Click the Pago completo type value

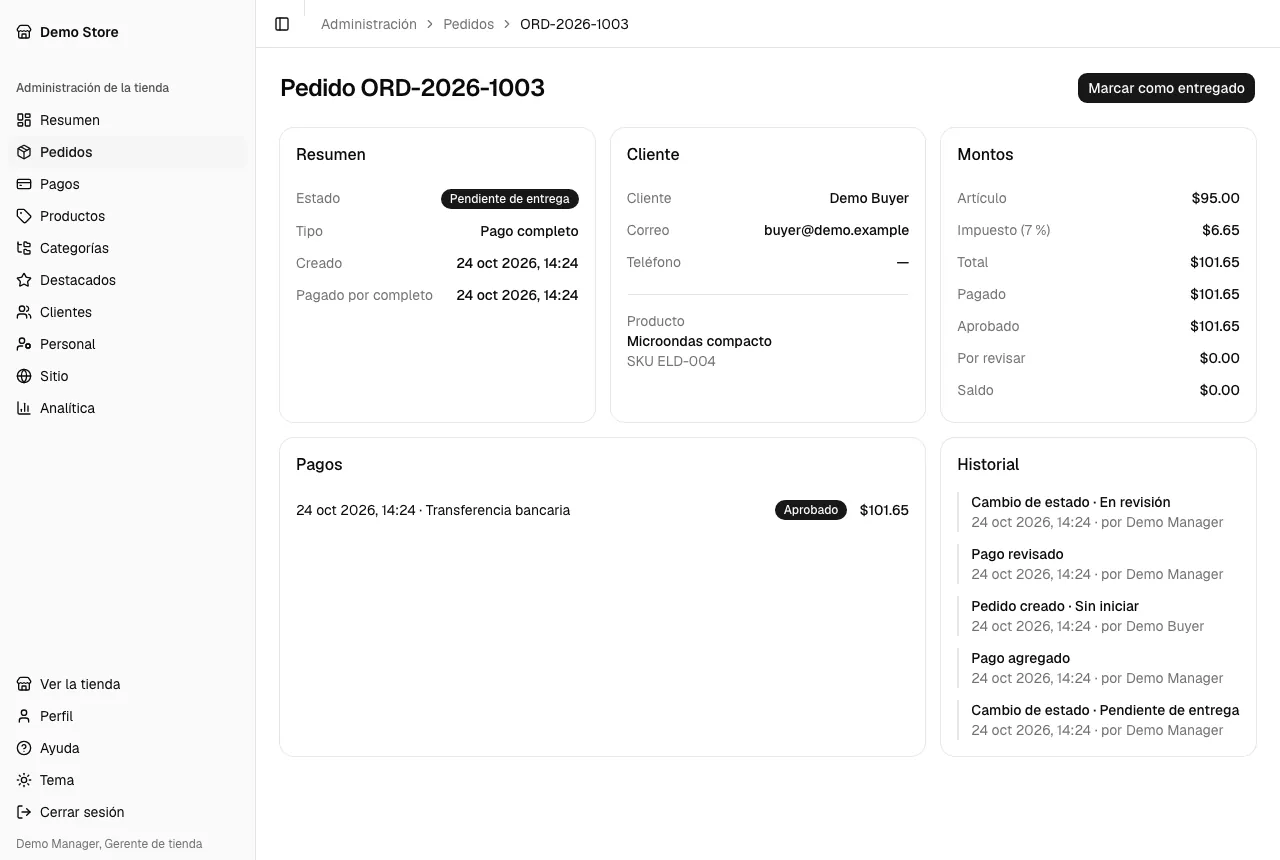click(529, 231)
